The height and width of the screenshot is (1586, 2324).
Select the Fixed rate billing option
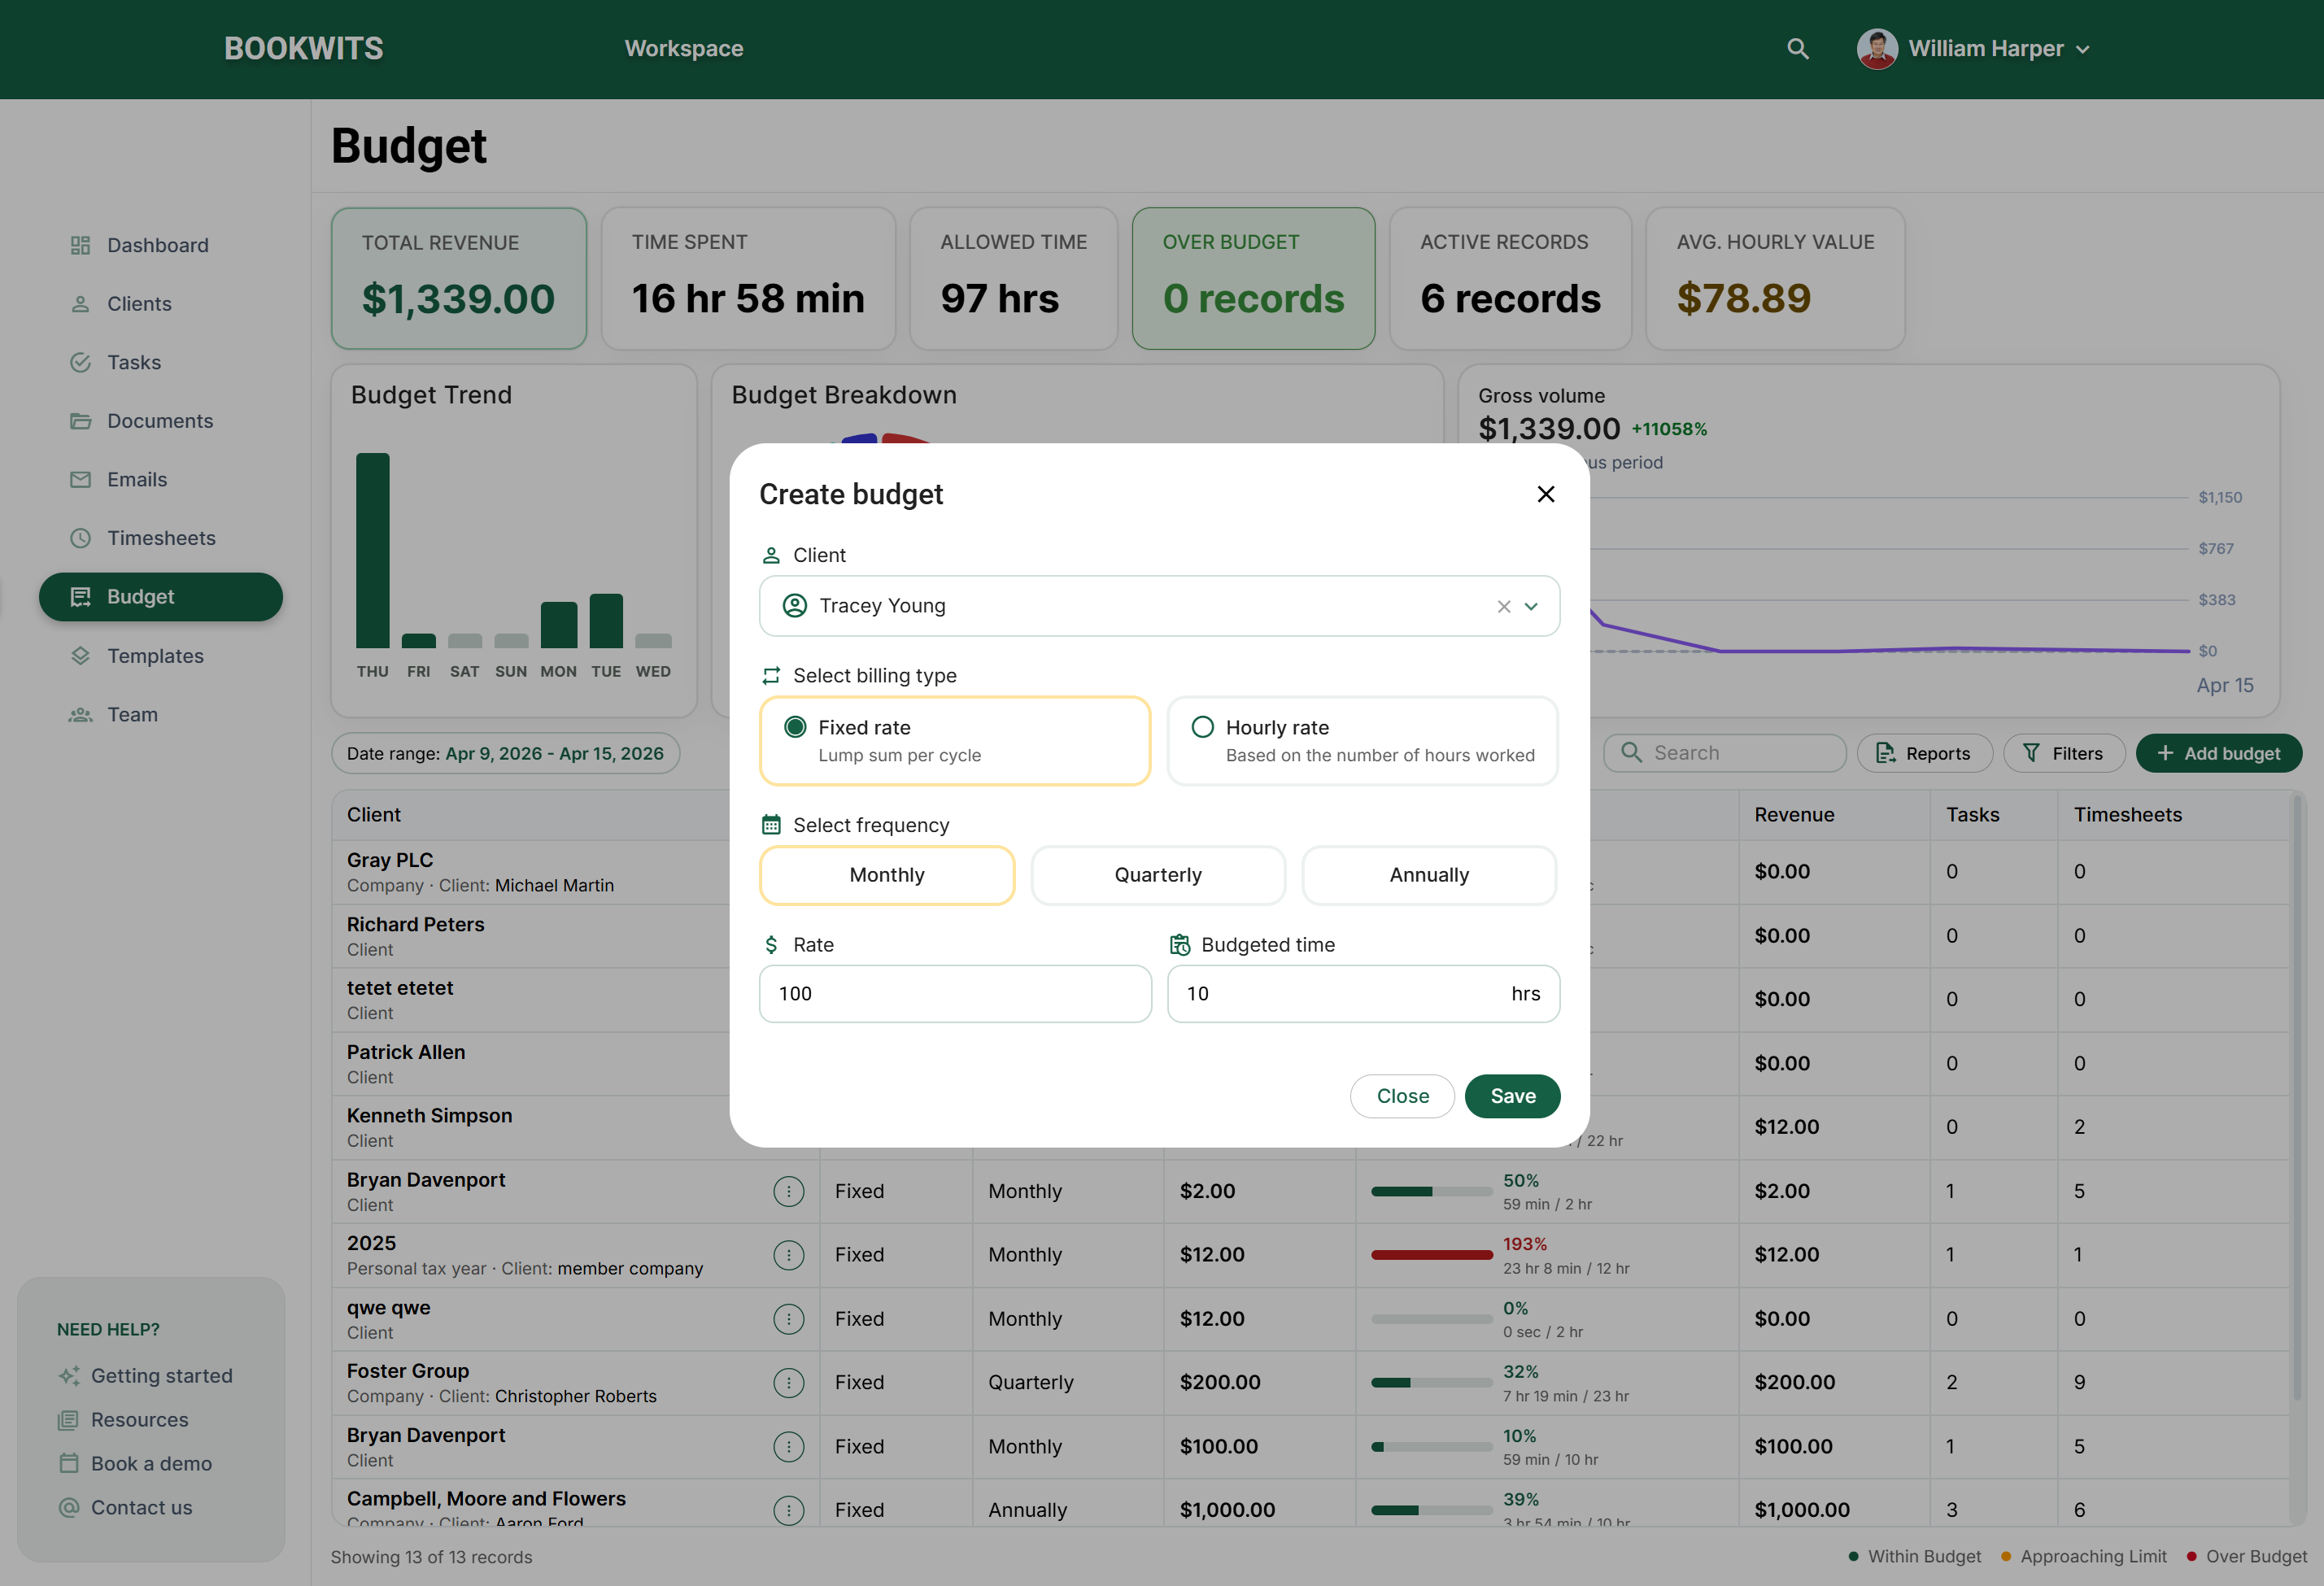(954, 740)
